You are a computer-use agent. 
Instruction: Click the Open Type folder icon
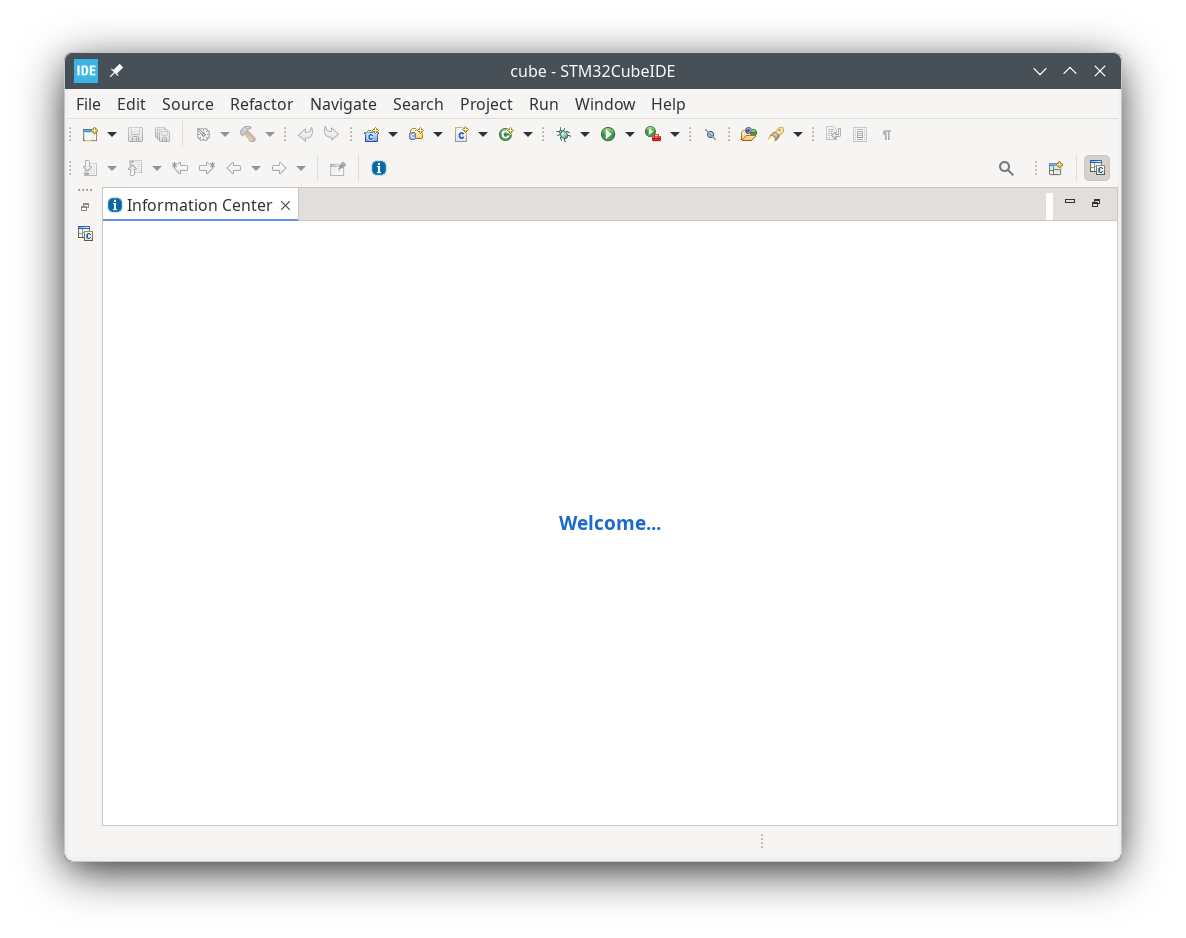click(x=748, y=134)
